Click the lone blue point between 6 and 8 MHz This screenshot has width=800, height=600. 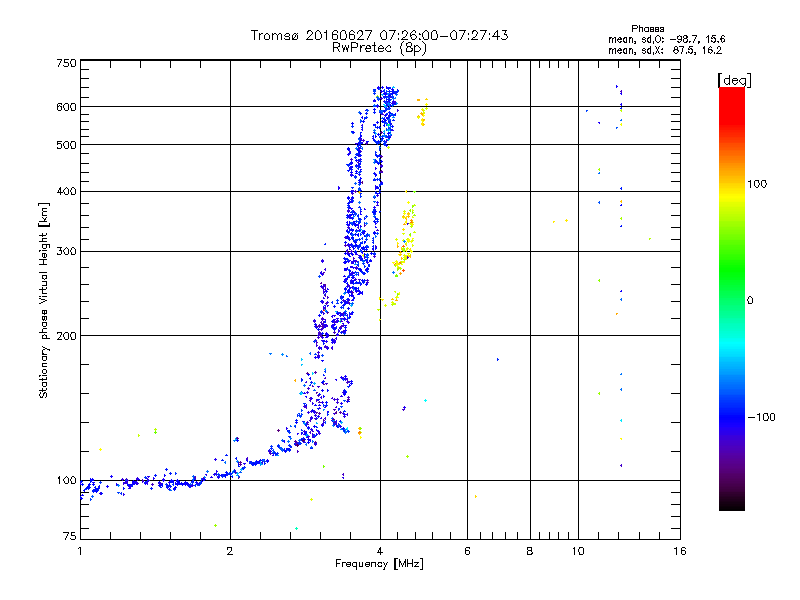tap(498, 360)
